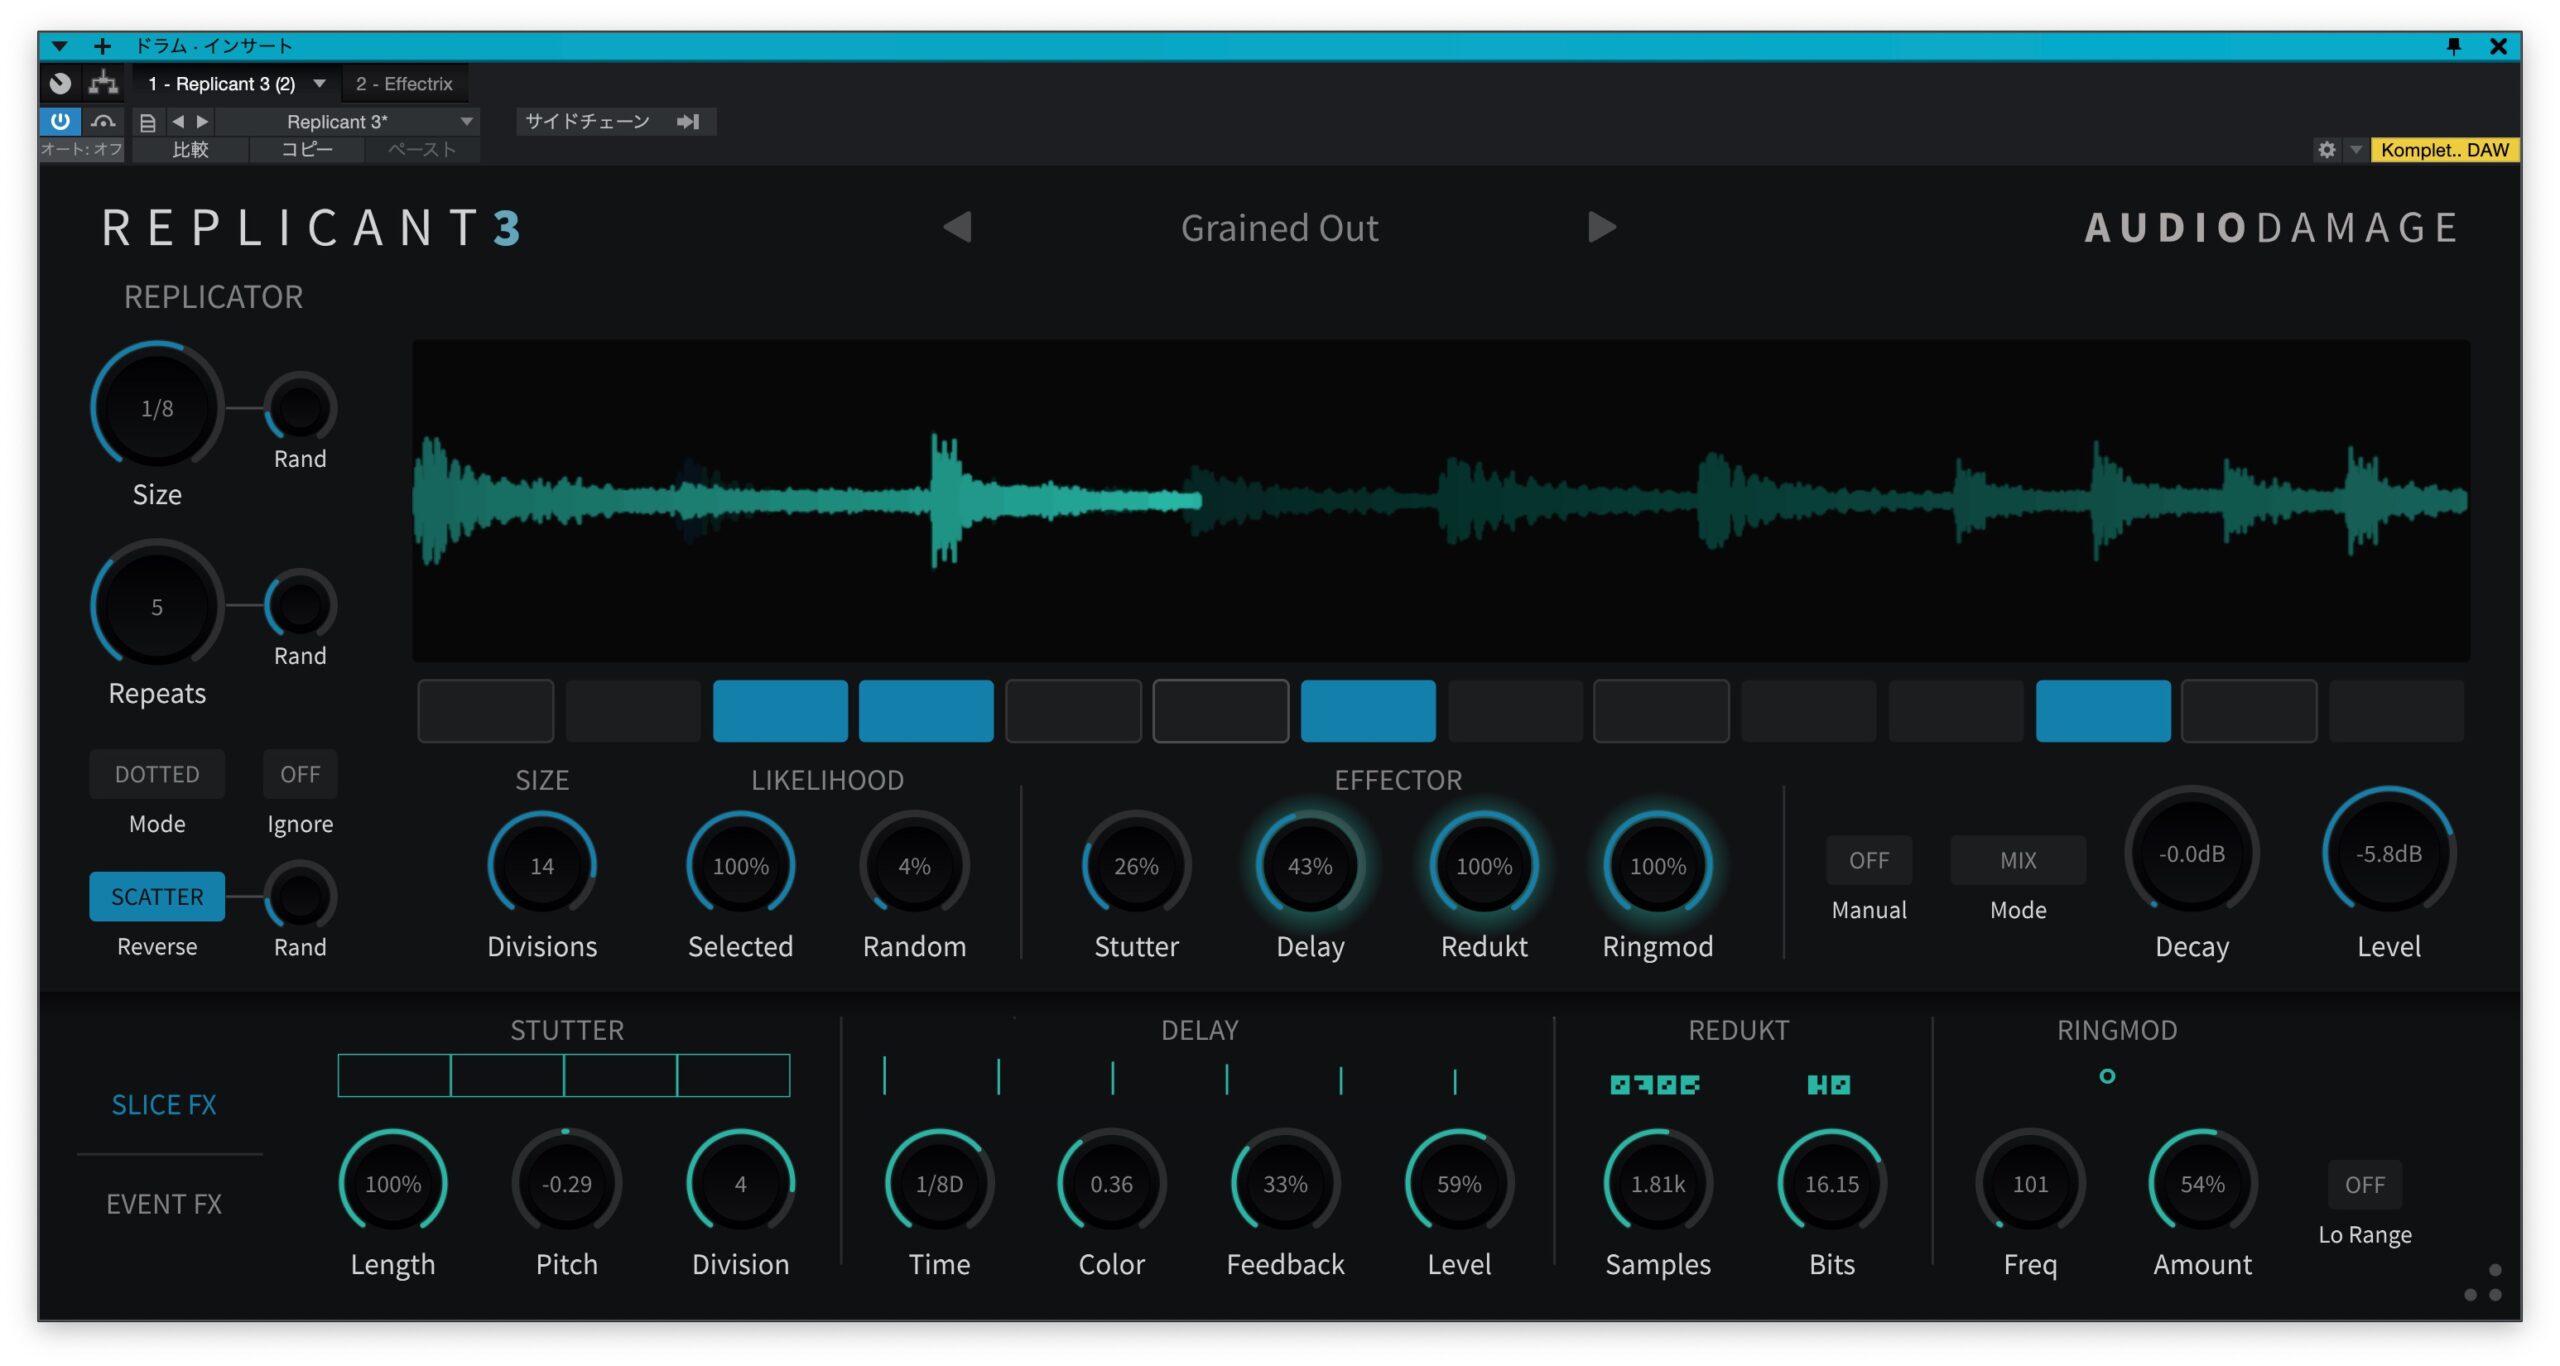Click the previous-preset left arrow icon

pos(178,121)
